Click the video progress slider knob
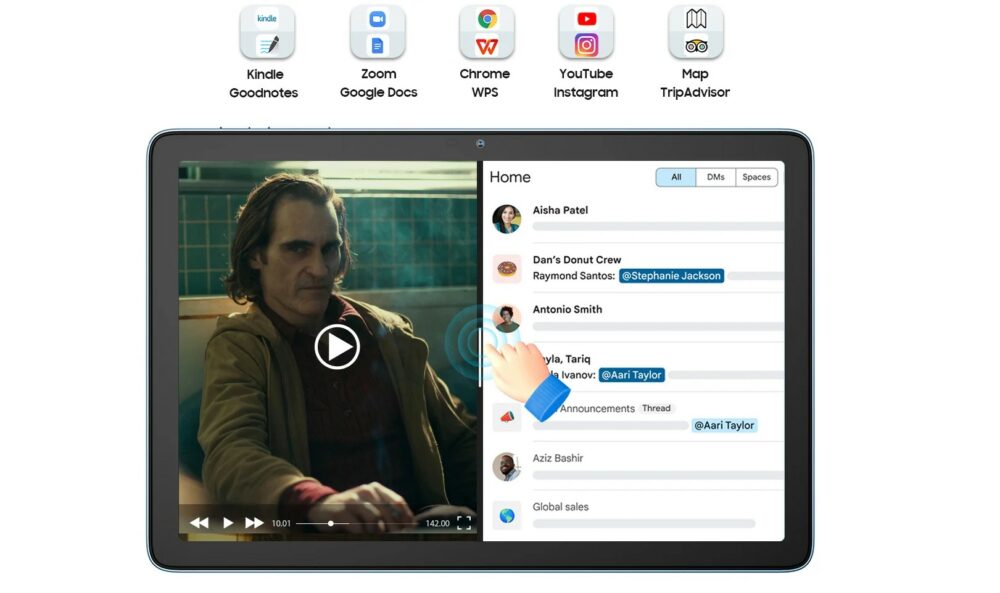The height and width of the screenshot is (593, 1000). [x=330, y=523]
